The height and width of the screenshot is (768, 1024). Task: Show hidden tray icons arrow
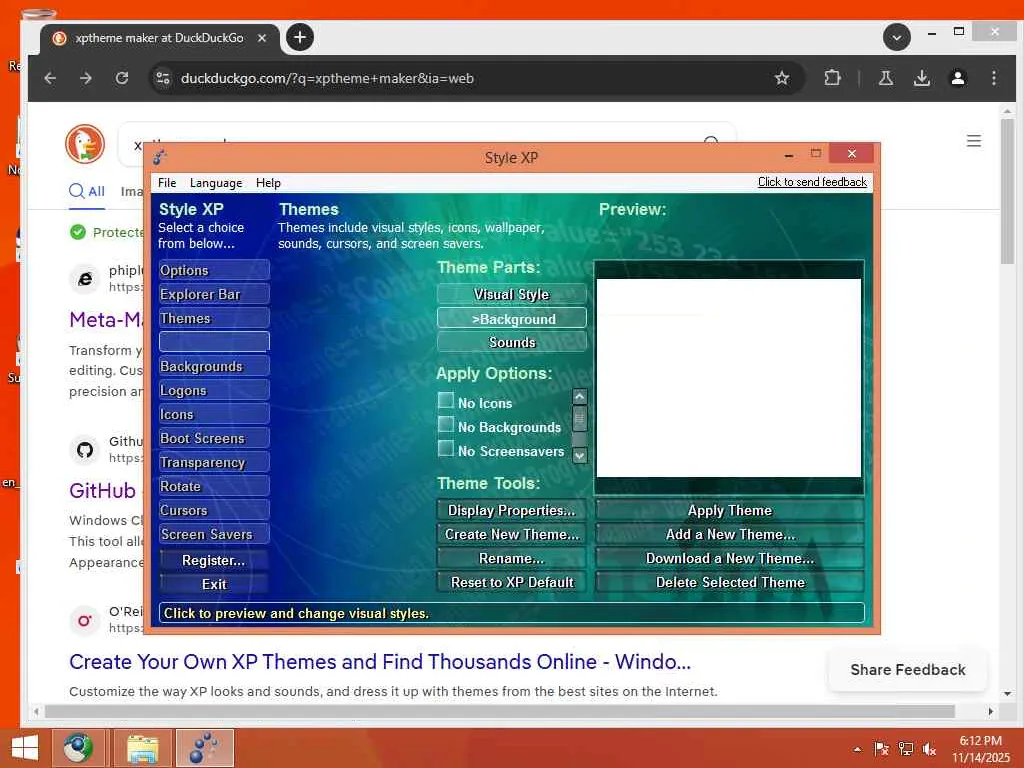tap(857, 749)
